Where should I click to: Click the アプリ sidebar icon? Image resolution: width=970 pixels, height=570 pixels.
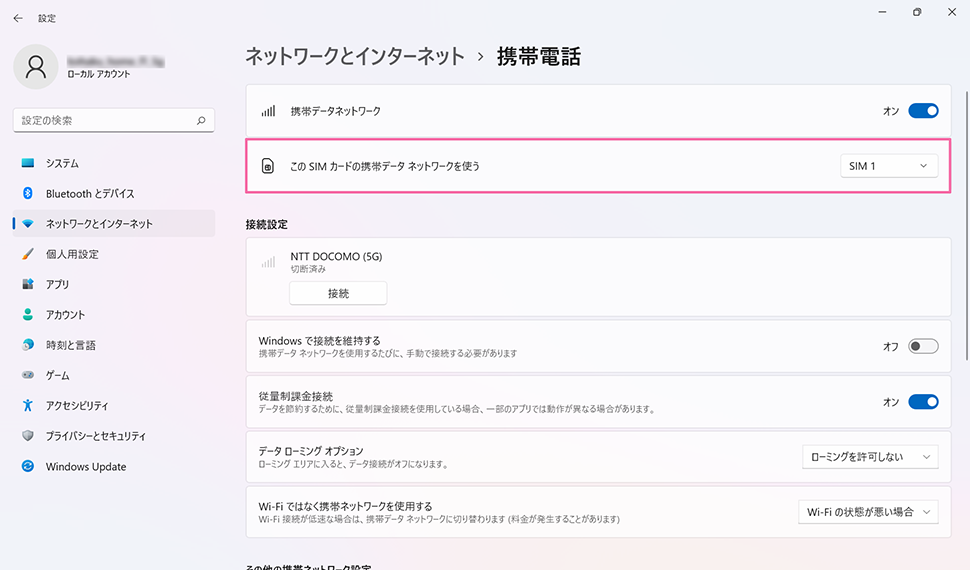(x=28, y=285)
